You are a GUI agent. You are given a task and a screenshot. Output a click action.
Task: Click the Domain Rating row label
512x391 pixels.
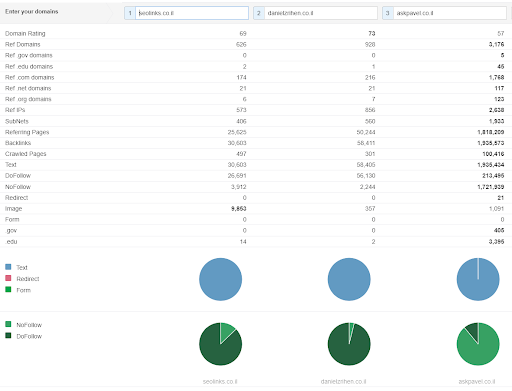(x=25, y=33)
